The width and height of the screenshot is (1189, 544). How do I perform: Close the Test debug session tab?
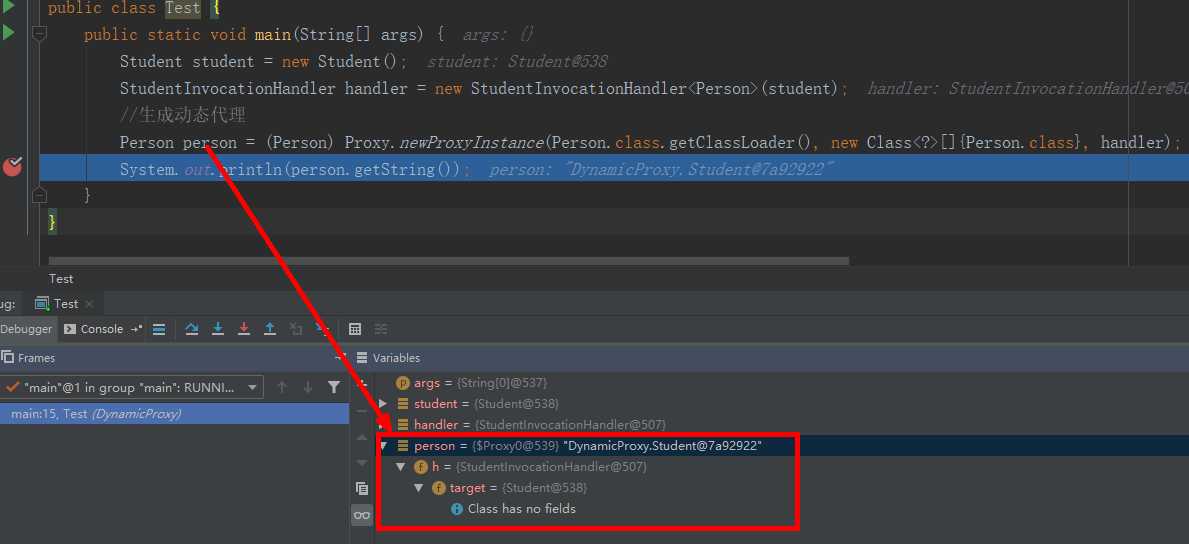click(89, 303)
